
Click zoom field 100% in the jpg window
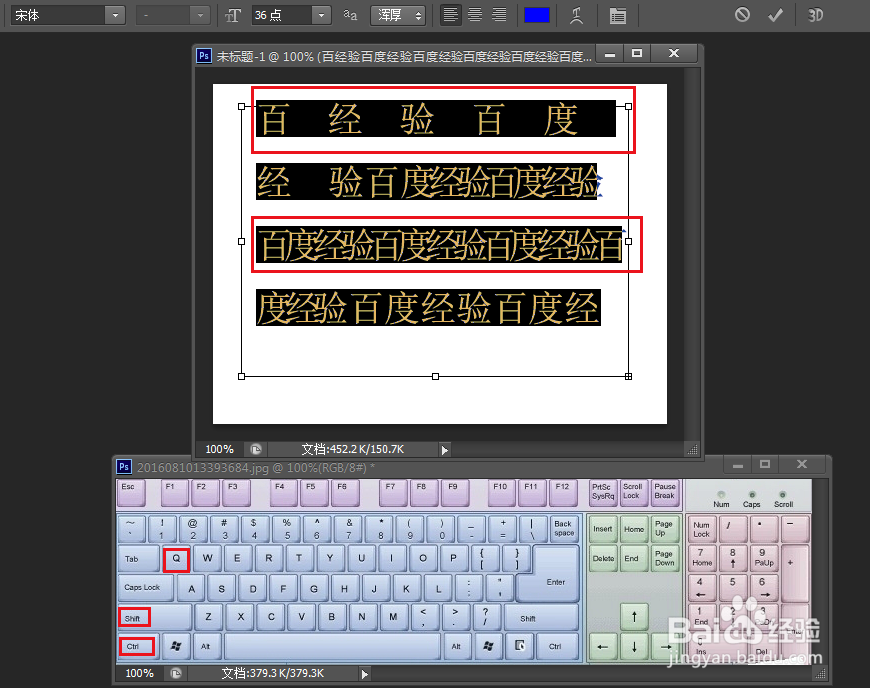click(x=139, y=674)
